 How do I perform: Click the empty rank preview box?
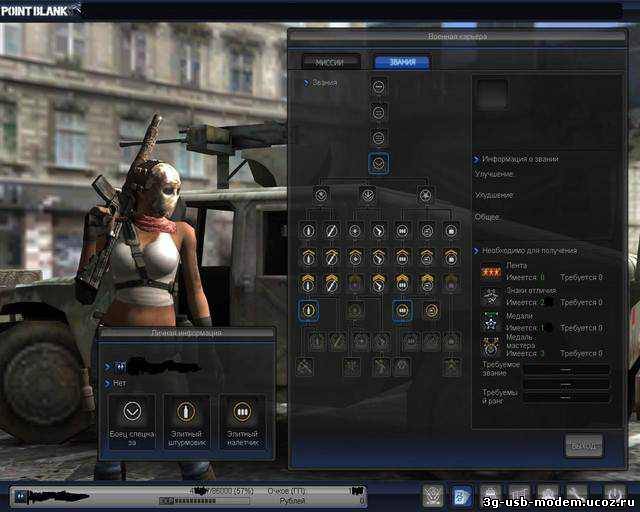492,94
